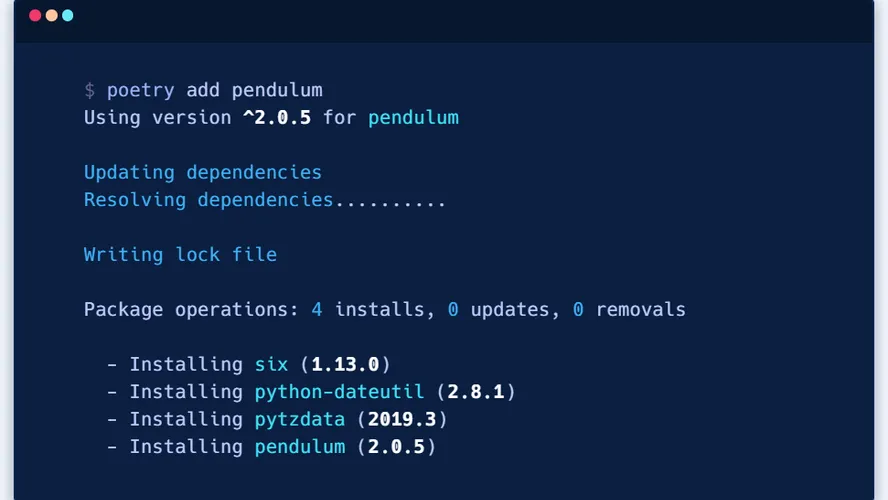Click the "Updating dependencies" line

203,173
